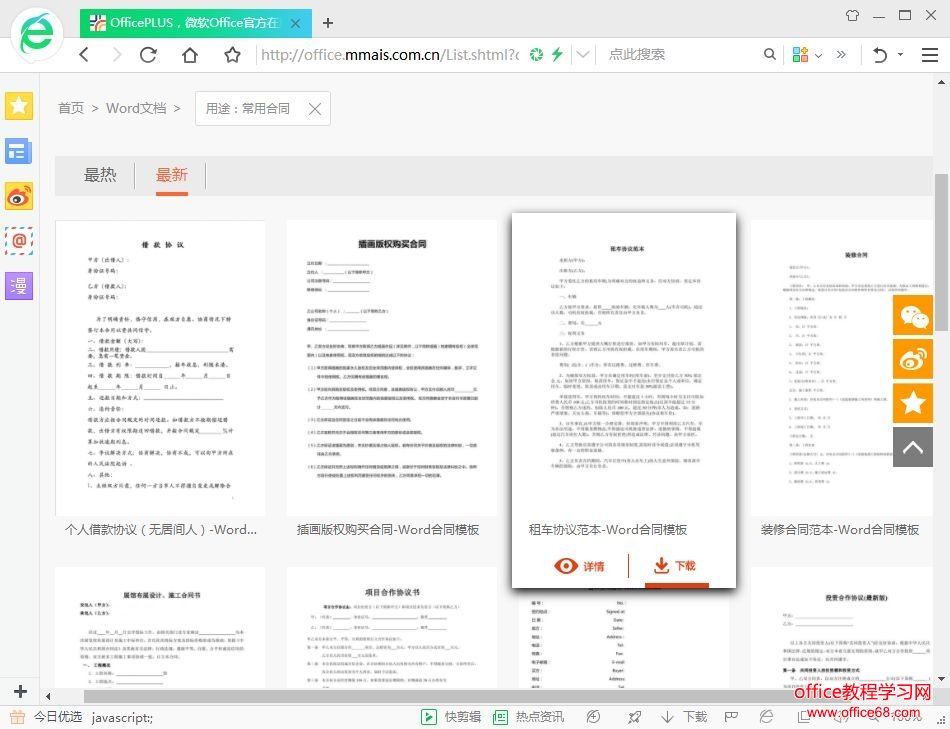
Task: Click the vertical scrollbar thumb
Action: pyautogui.click(x=941, y=251)
